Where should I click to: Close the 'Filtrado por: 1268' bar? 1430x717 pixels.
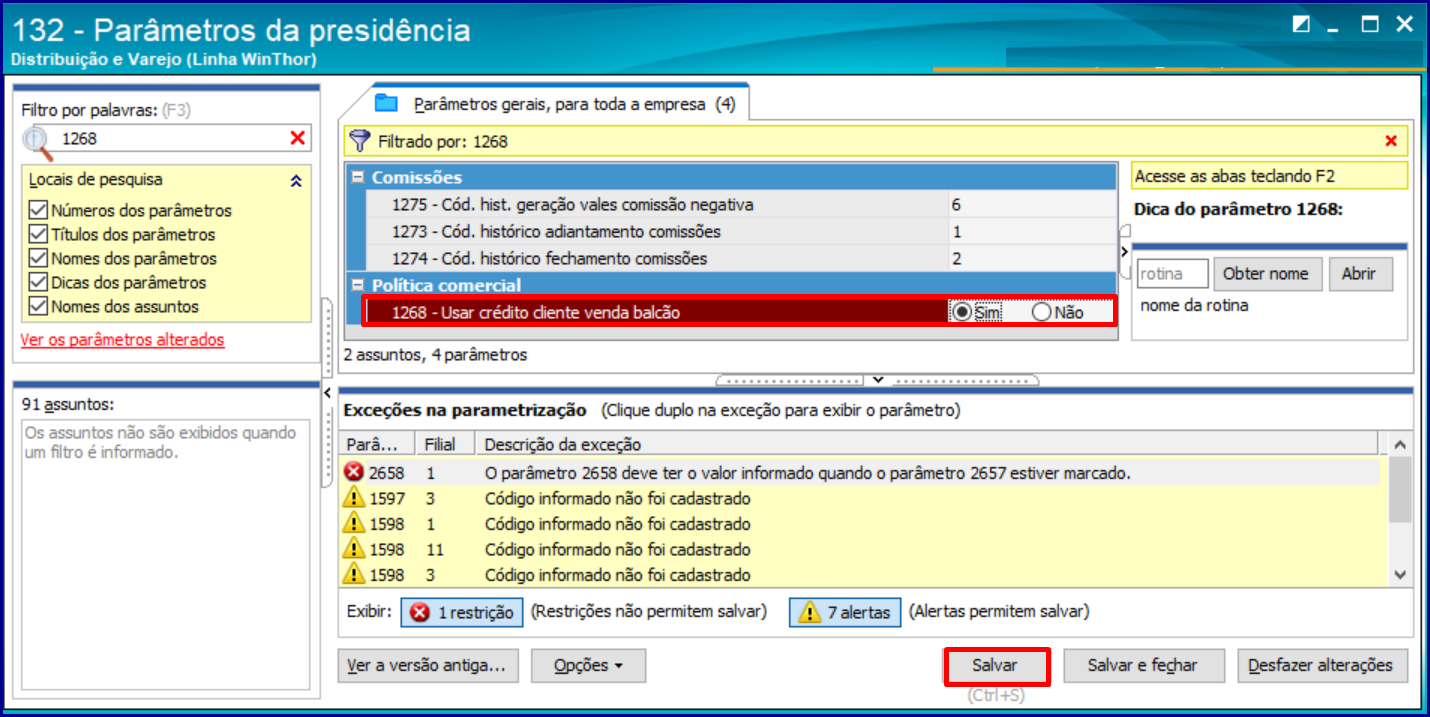[1390, 141]
